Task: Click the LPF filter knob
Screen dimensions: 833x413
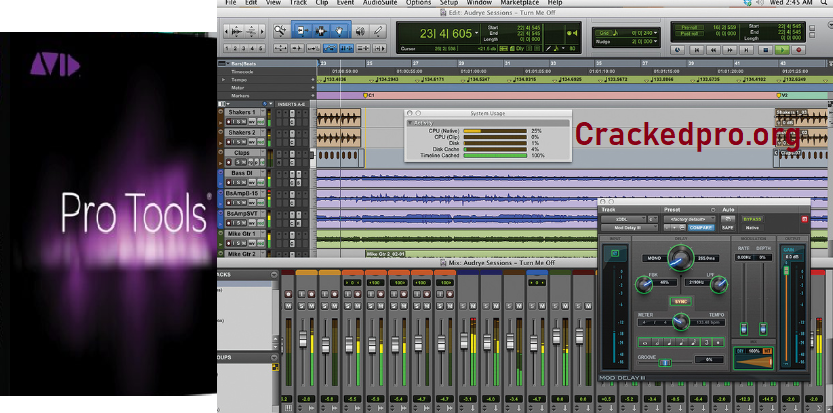Action: (x=718, y=285)
